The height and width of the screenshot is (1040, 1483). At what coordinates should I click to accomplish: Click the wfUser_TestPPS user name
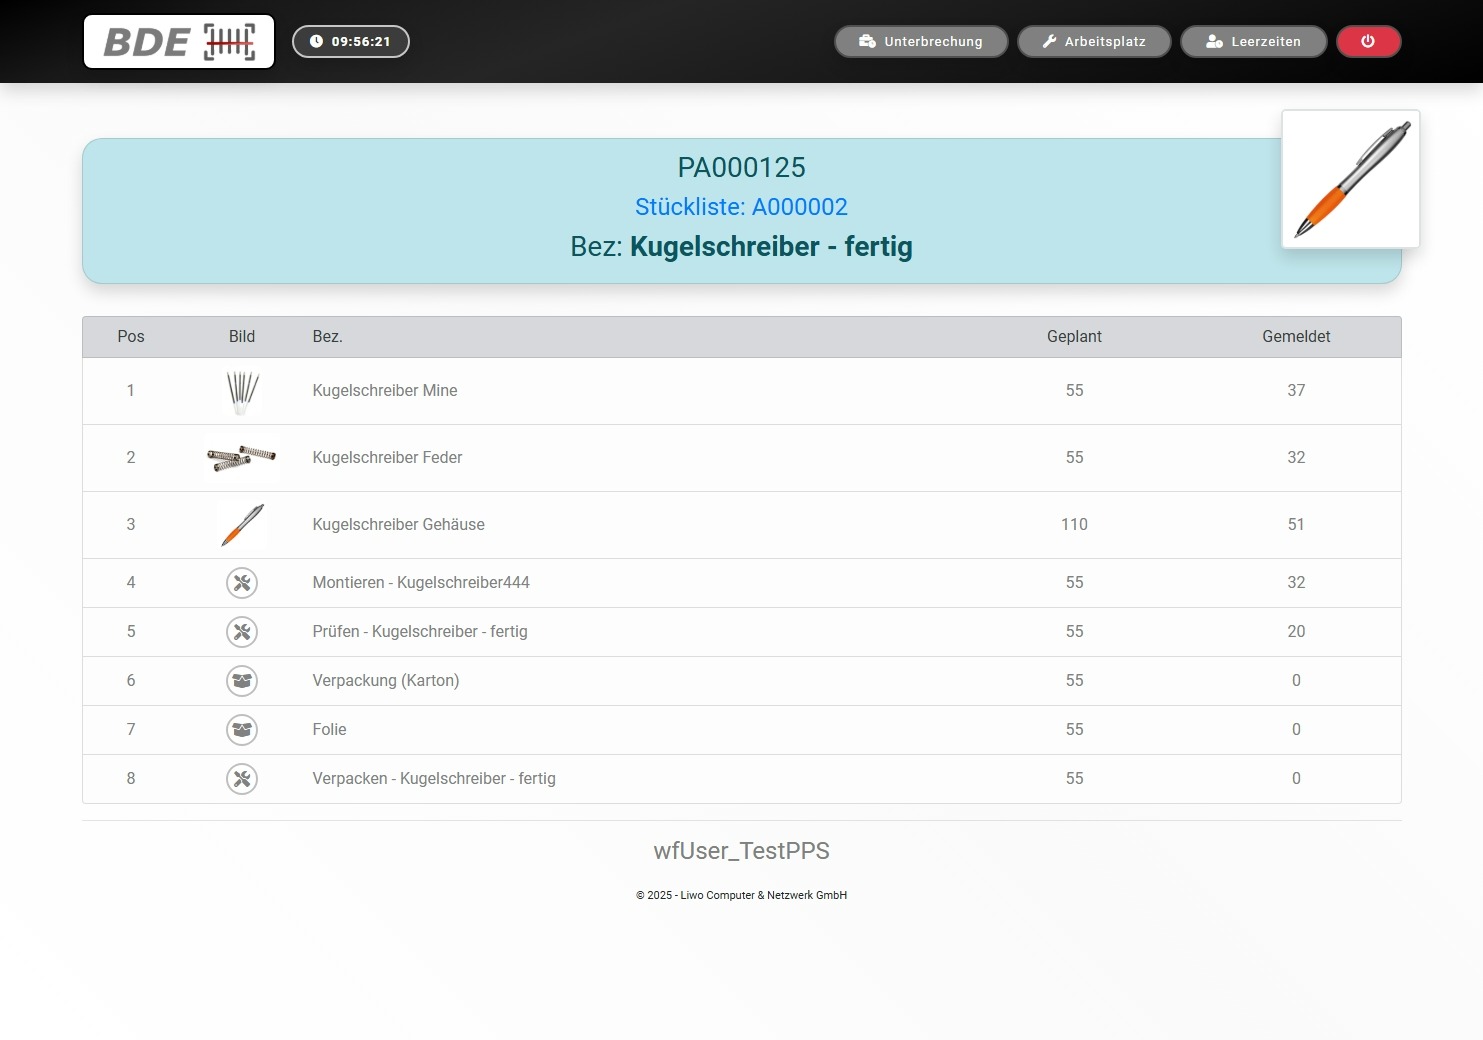741,851
